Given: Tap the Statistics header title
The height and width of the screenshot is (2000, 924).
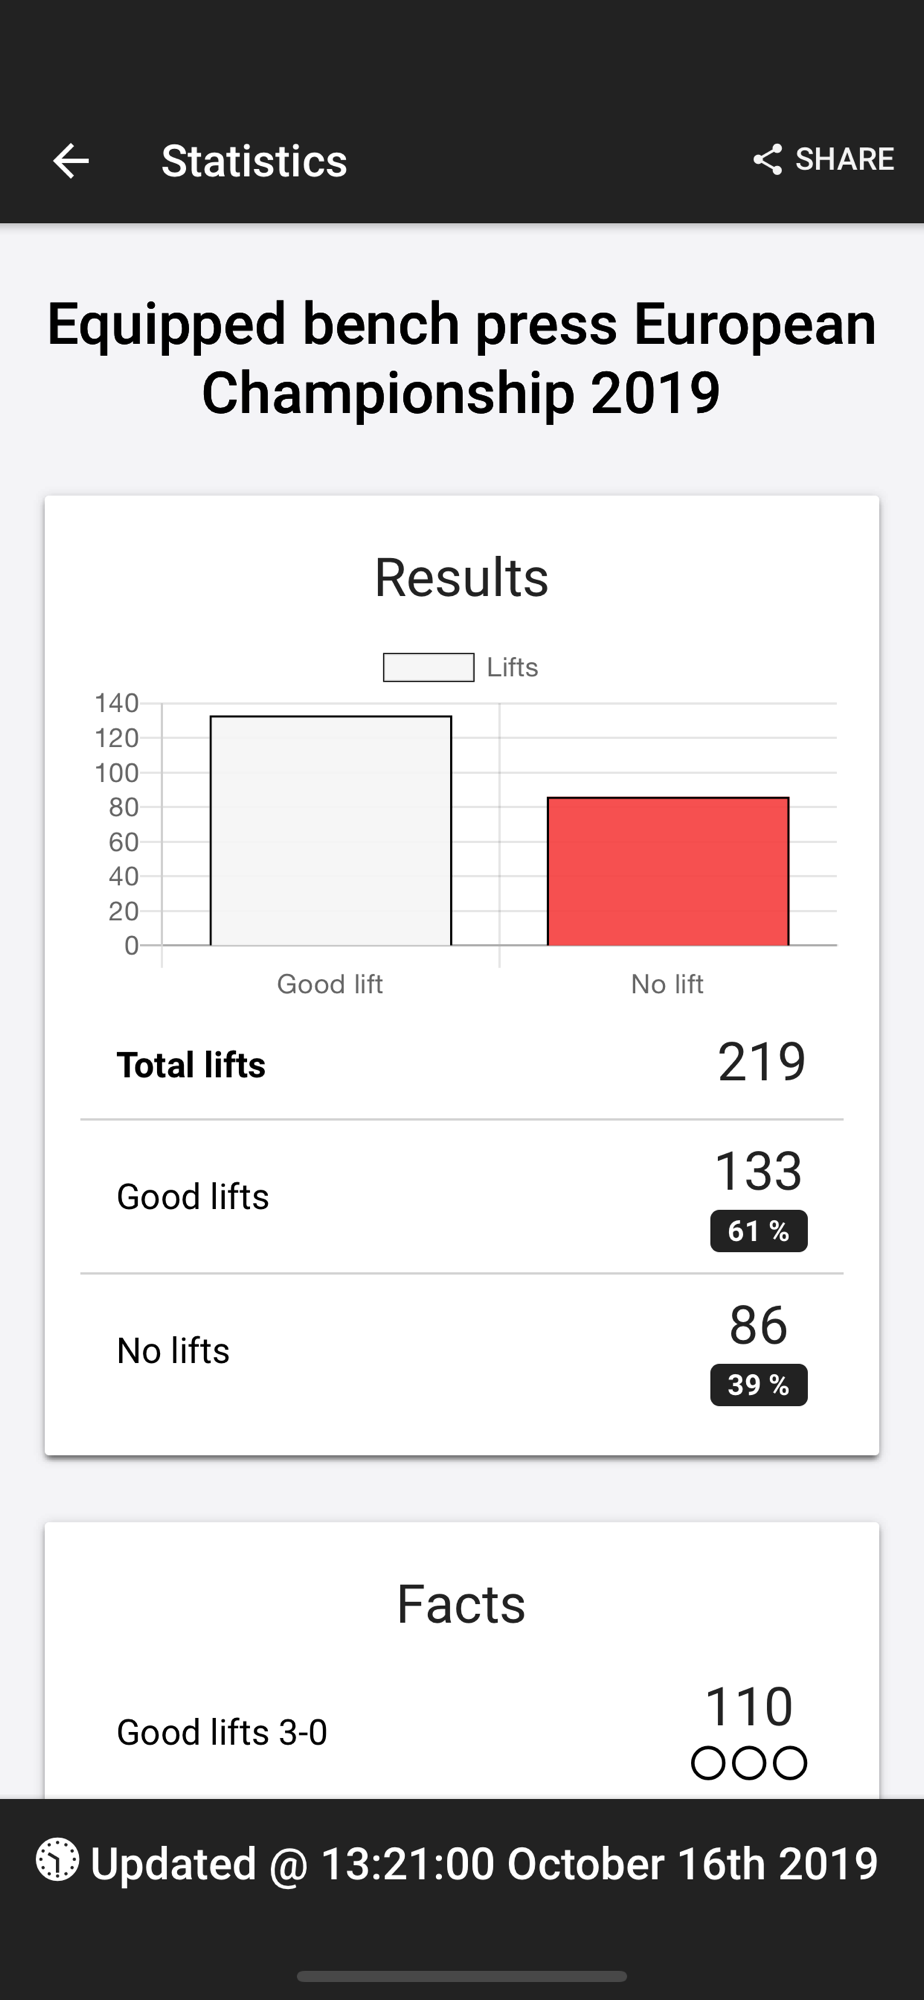Looking at the screenshot, I should tap(254, 161).
